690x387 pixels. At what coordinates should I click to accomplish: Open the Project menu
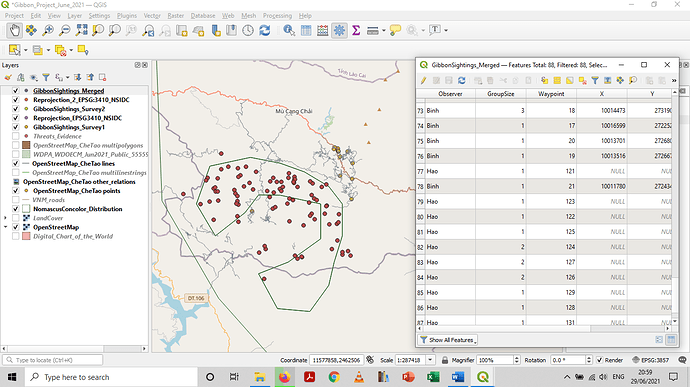point(14,15)
